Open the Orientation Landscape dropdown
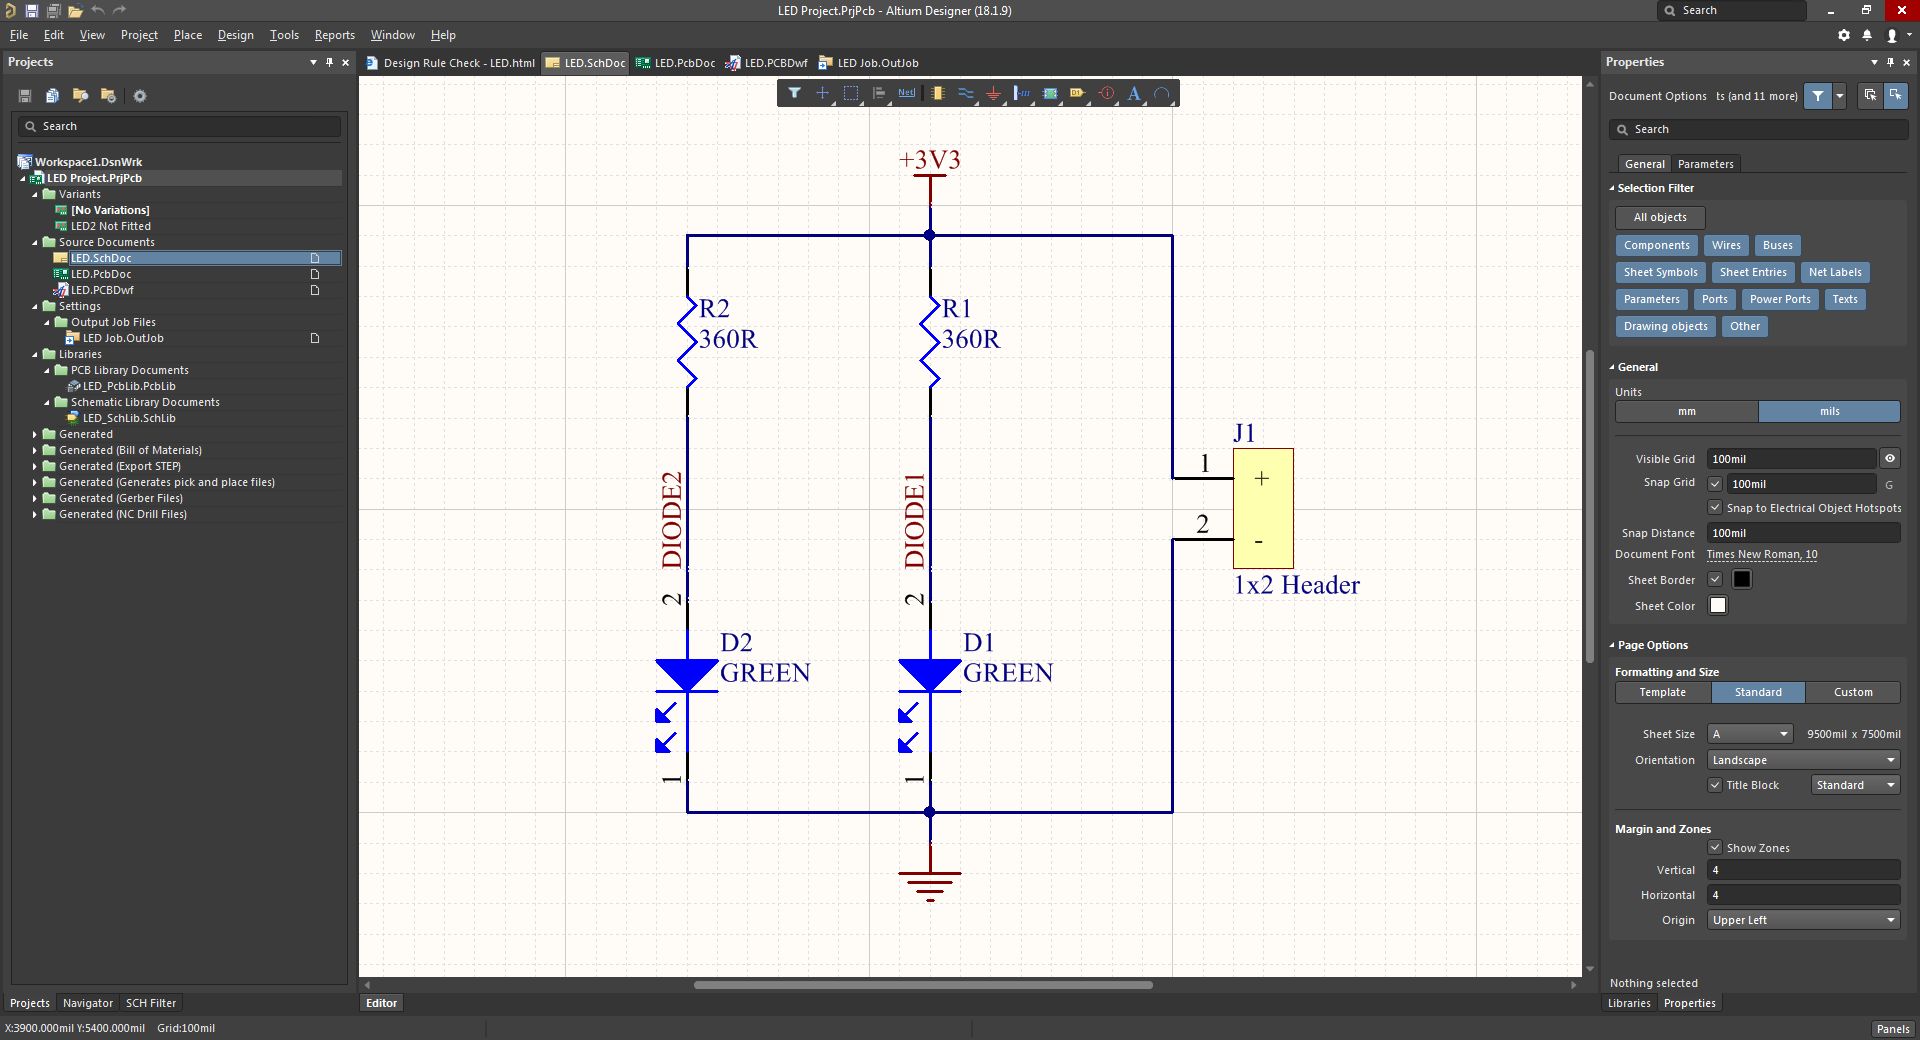Viewport: 1920px width, 1040px height. [x=1803, y=760]
